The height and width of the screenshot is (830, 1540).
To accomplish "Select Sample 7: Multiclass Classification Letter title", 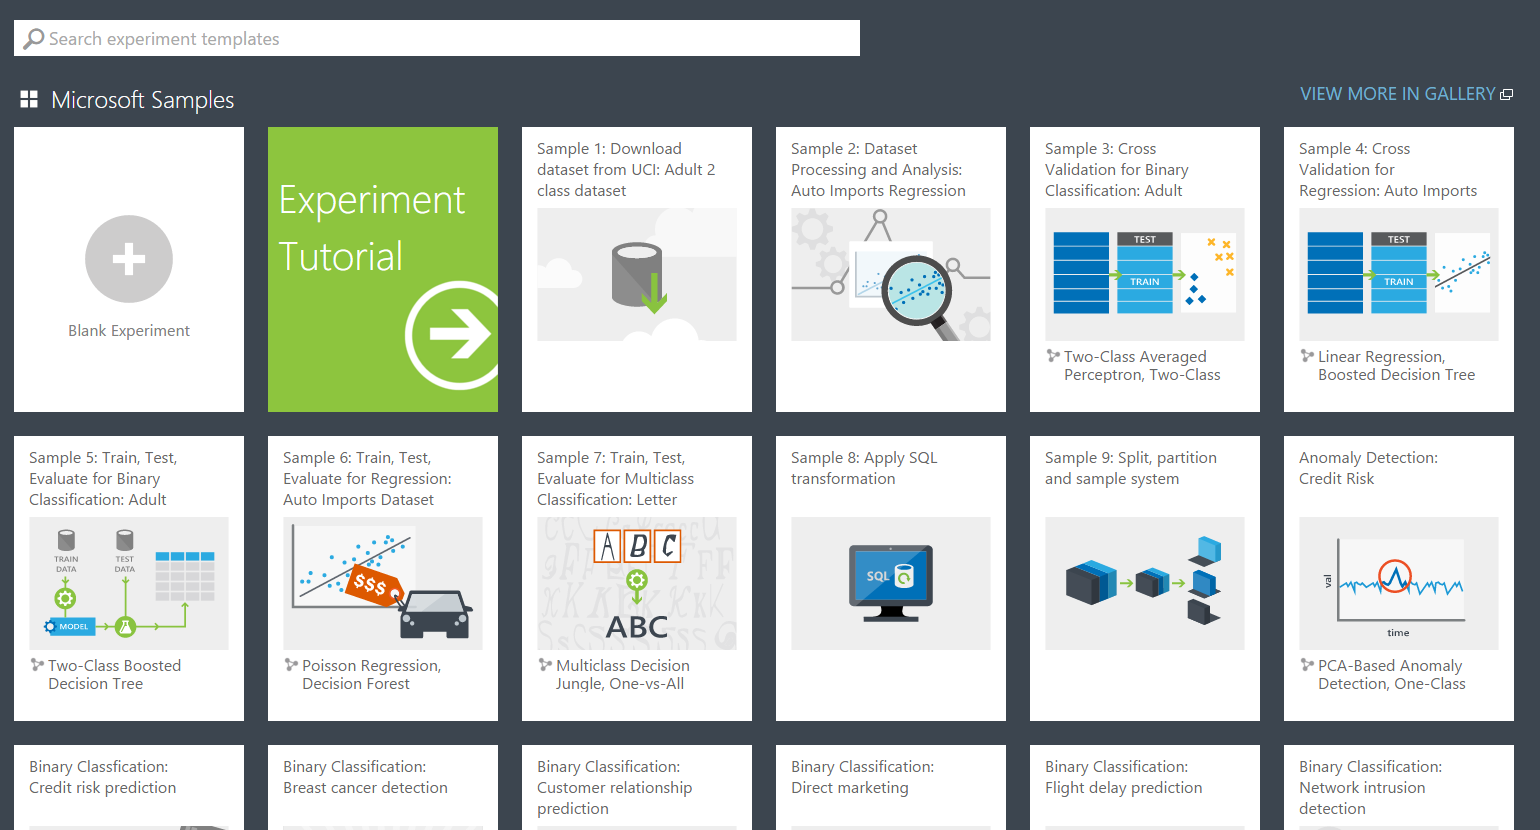I will coord(615,479).
